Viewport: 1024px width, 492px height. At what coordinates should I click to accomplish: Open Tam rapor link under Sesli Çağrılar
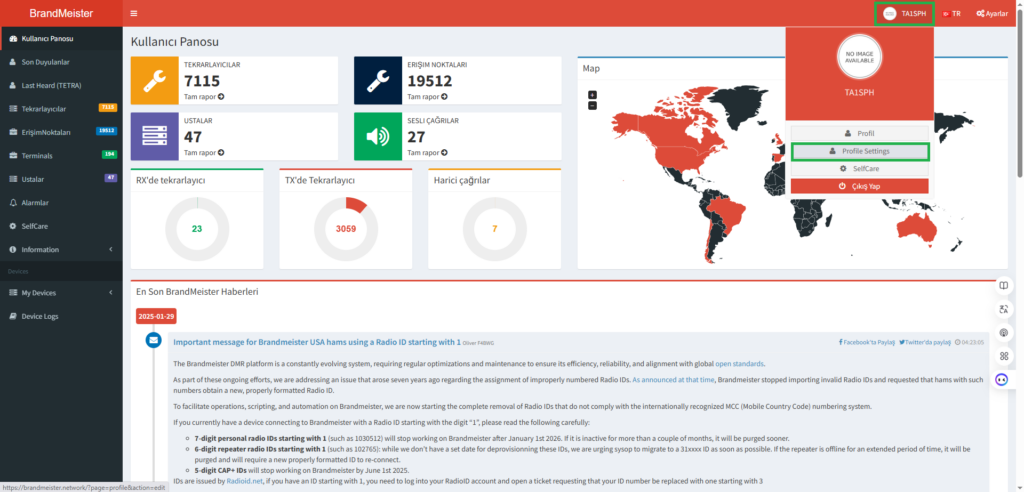(x=428, y=153)
